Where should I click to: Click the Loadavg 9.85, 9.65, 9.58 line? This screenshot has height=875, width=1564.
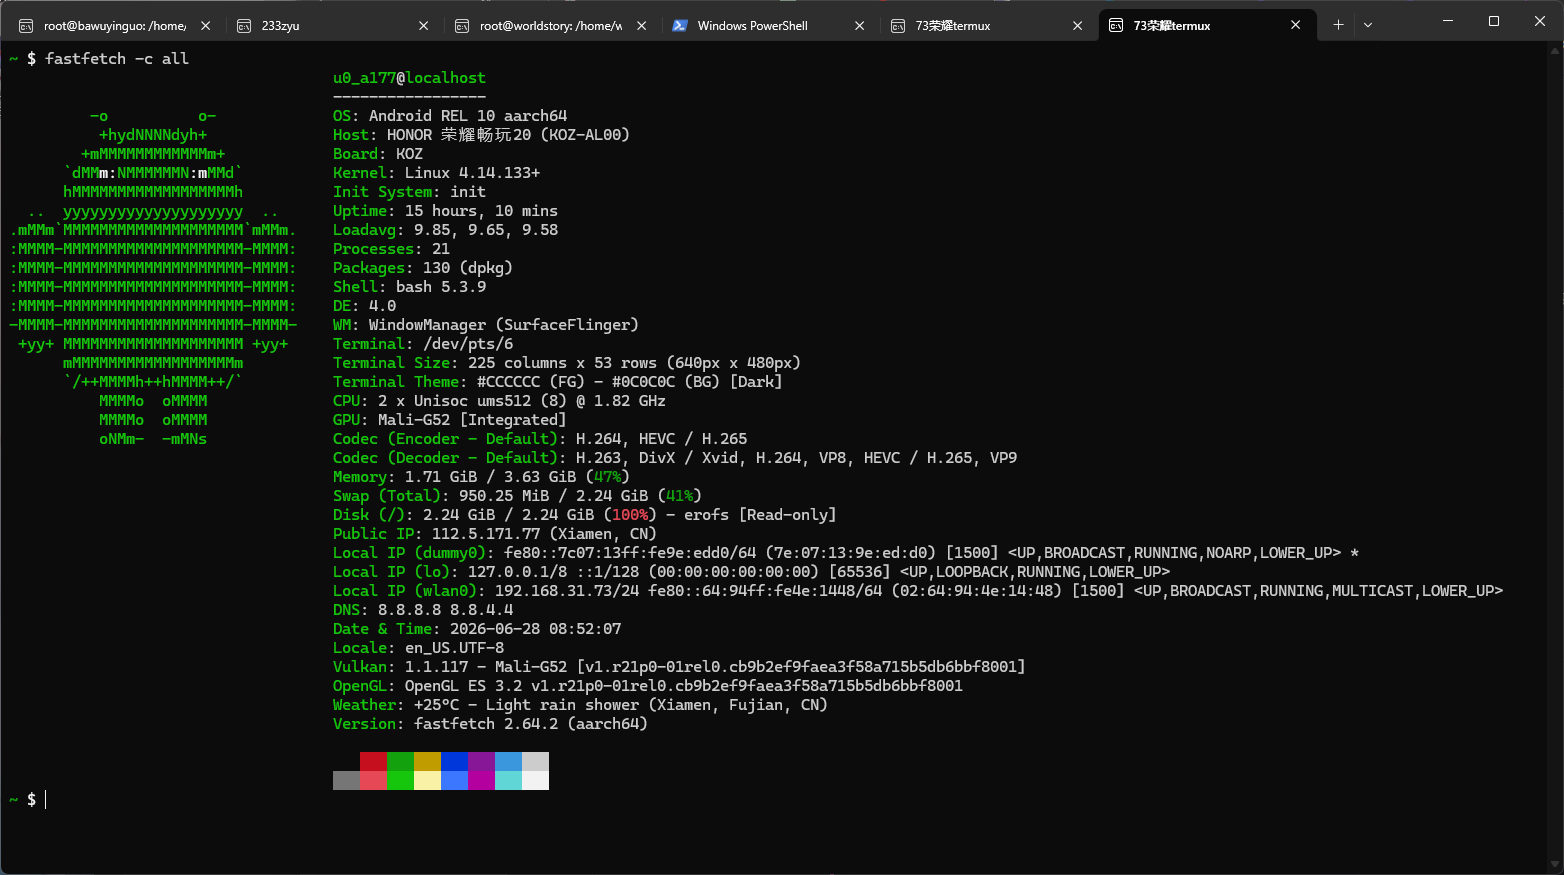click(445, 230)
